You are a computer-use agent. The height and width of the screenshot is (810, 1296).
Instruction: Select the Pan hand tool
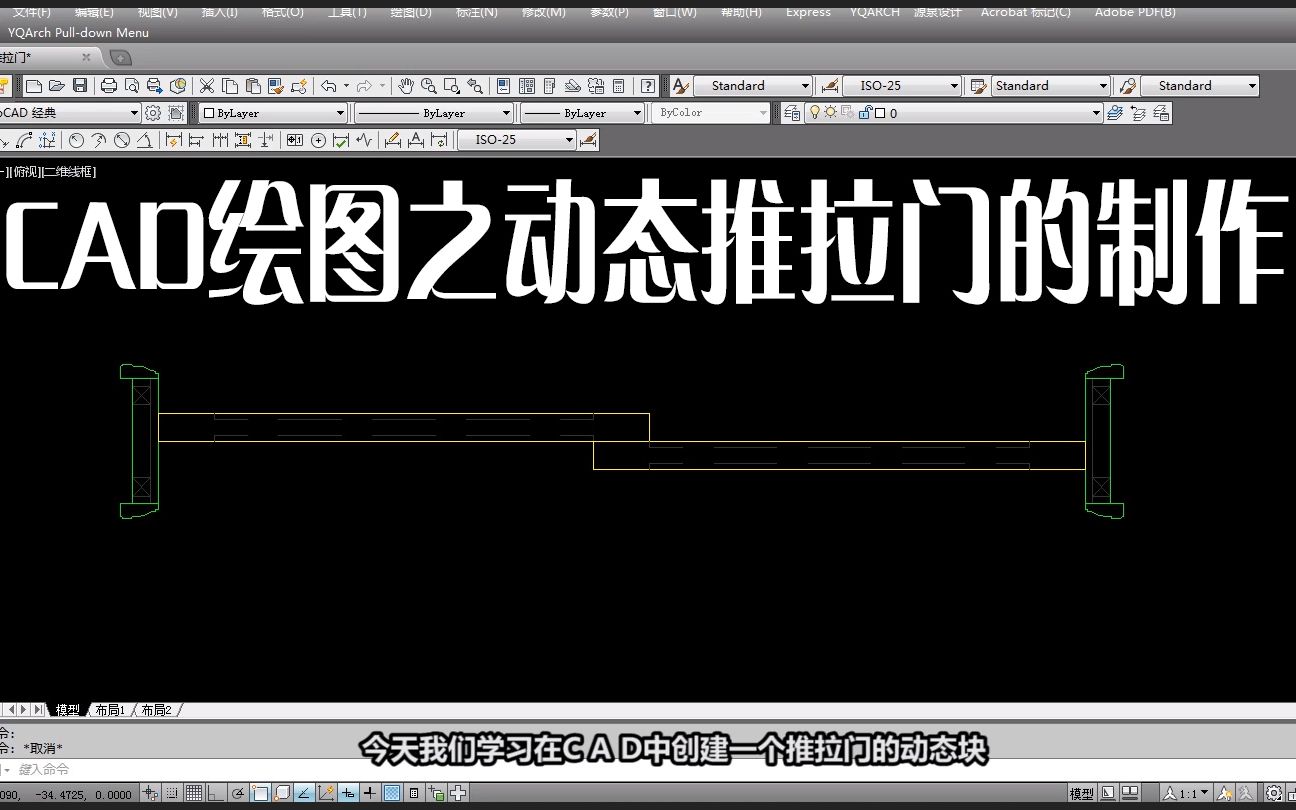coord(405,86)
